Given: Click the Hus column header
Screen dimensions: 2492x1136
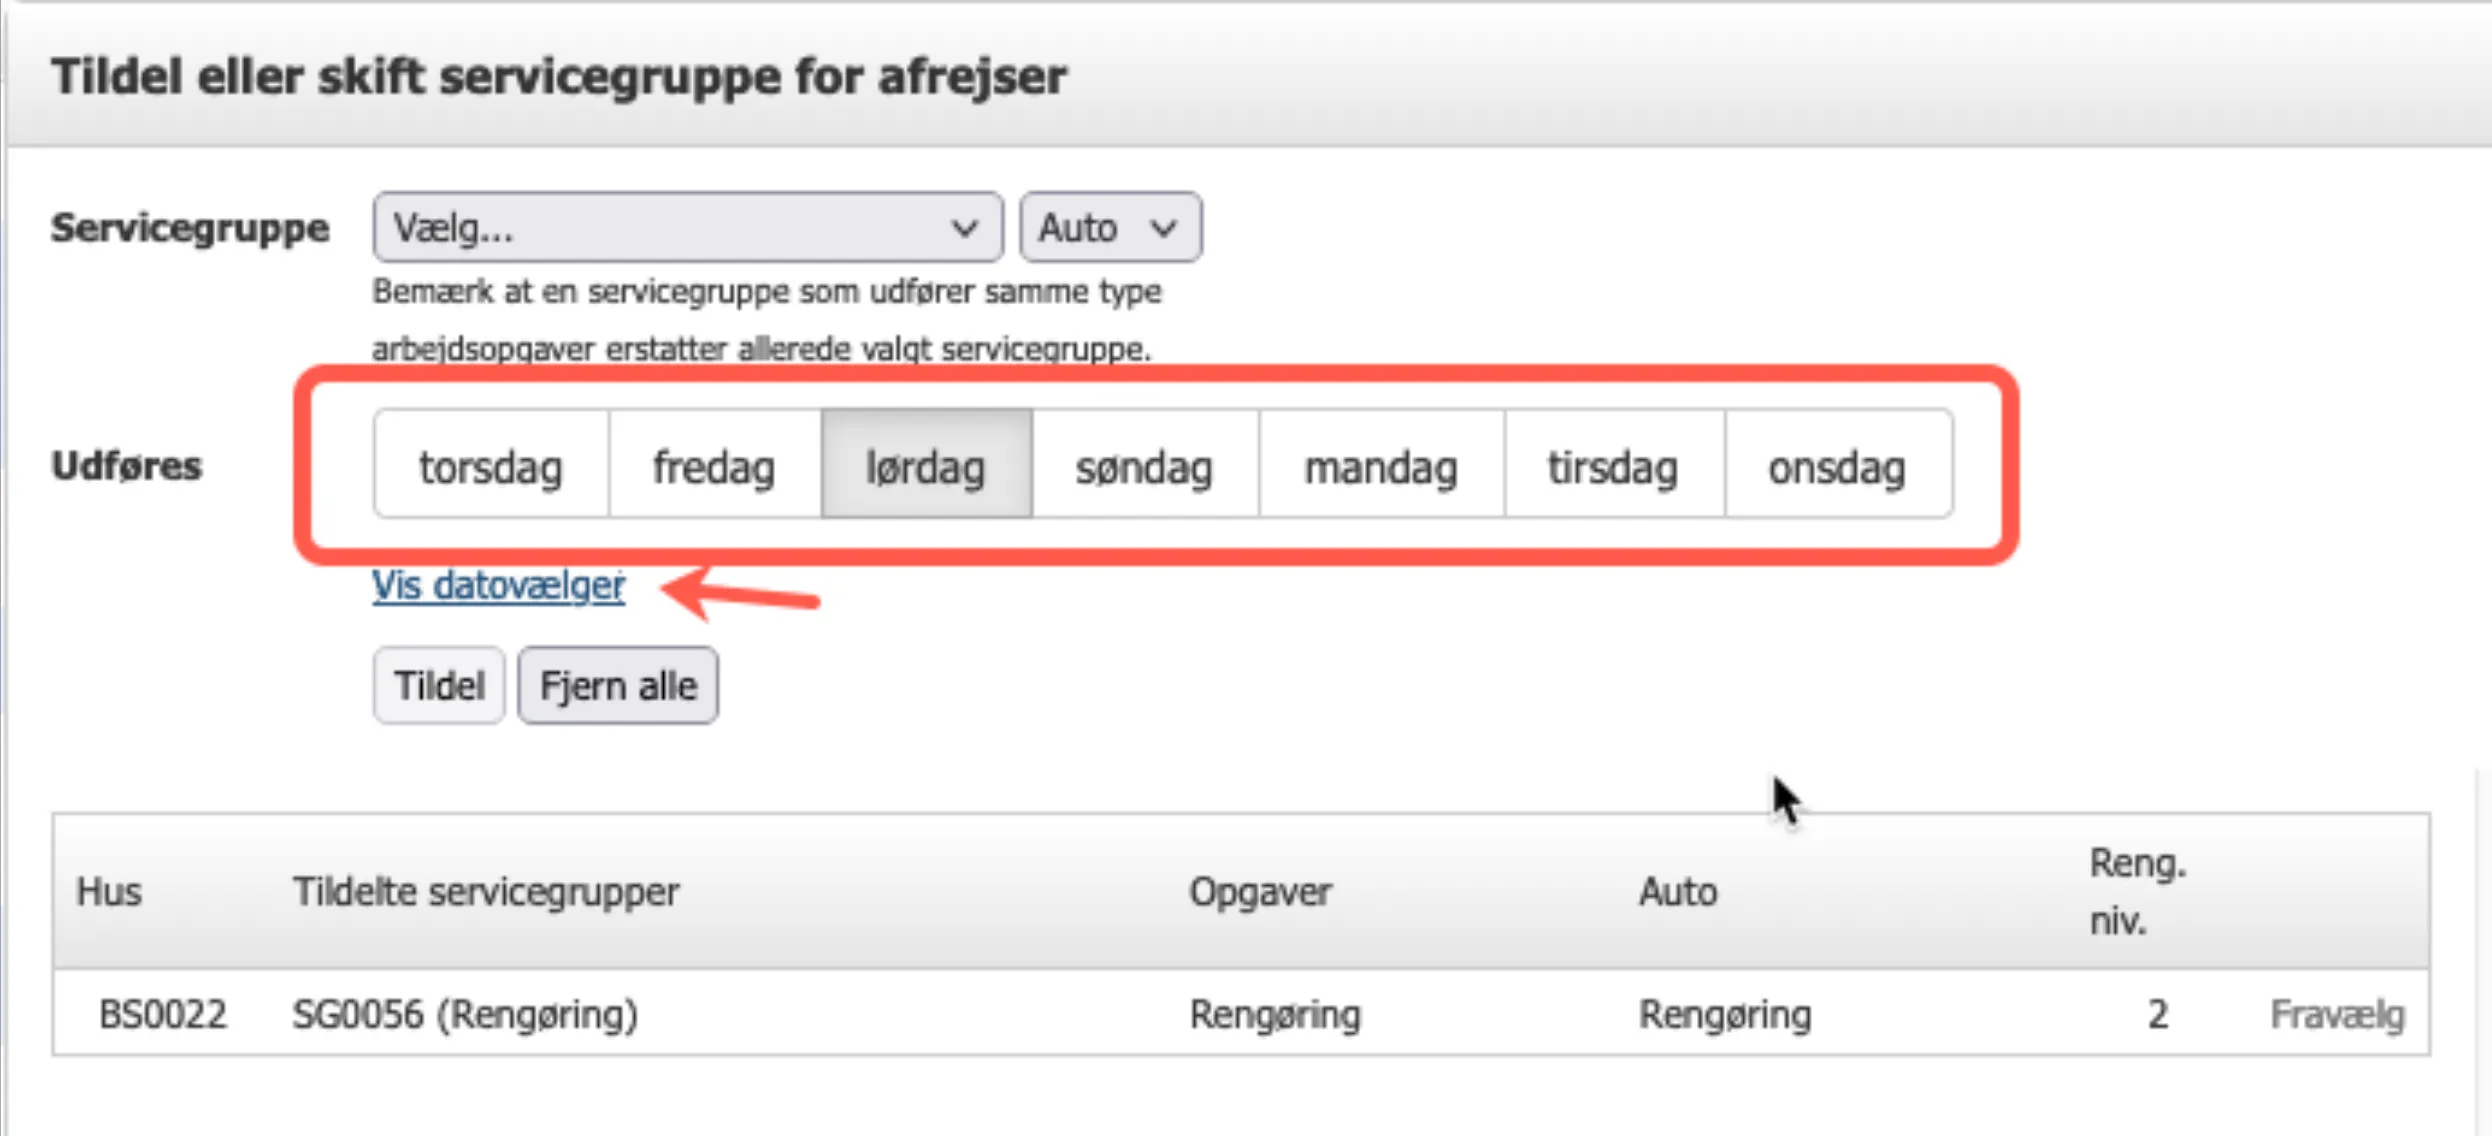Looking at the screenshot, I should tap(109, 891).
